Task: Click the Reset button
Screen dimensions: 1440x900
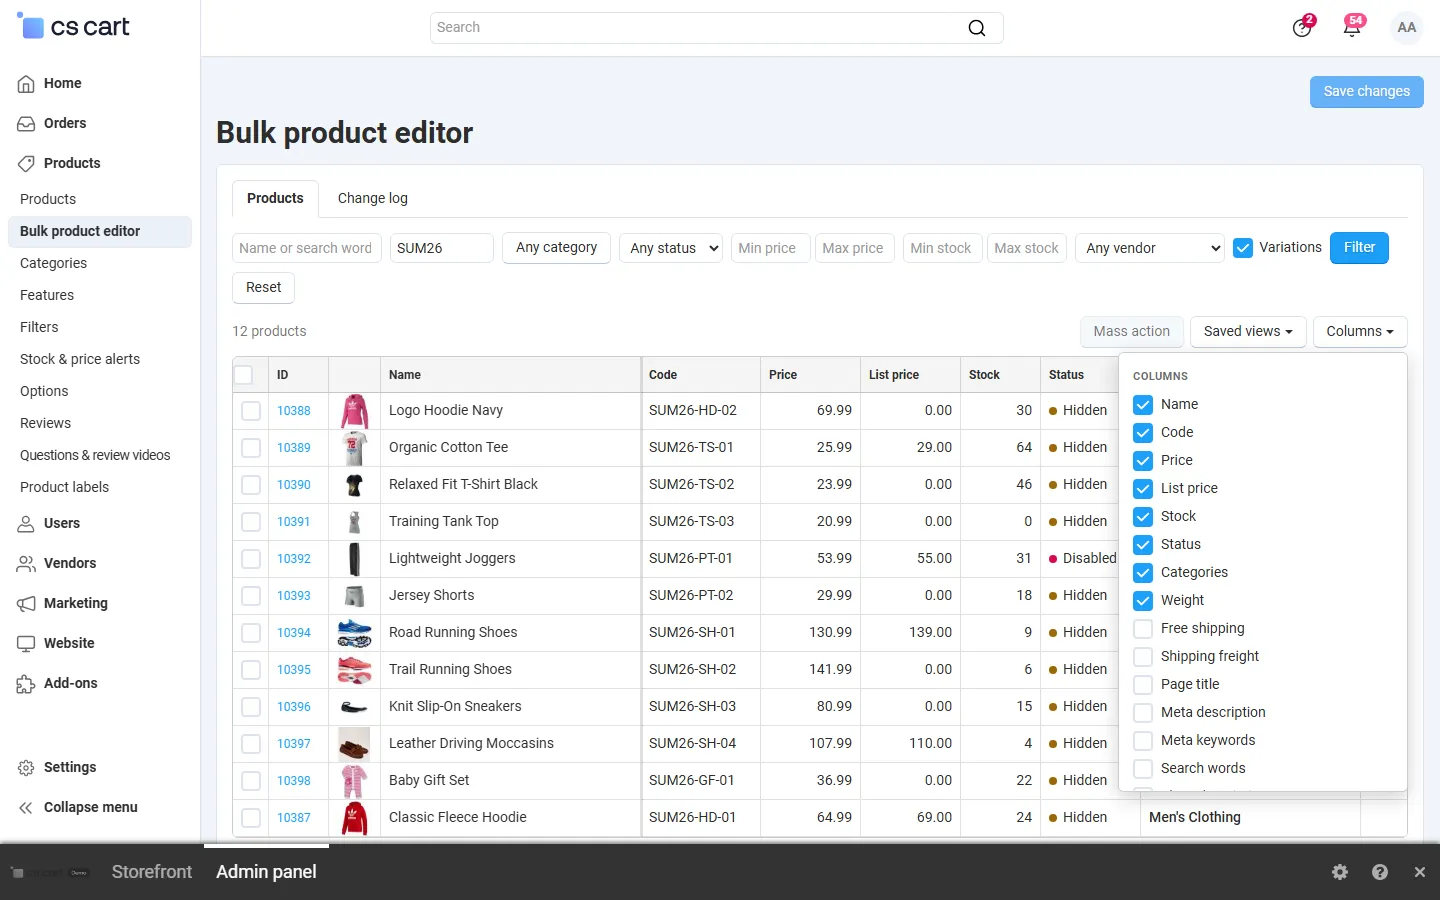Action: click(x=264, y=288)
